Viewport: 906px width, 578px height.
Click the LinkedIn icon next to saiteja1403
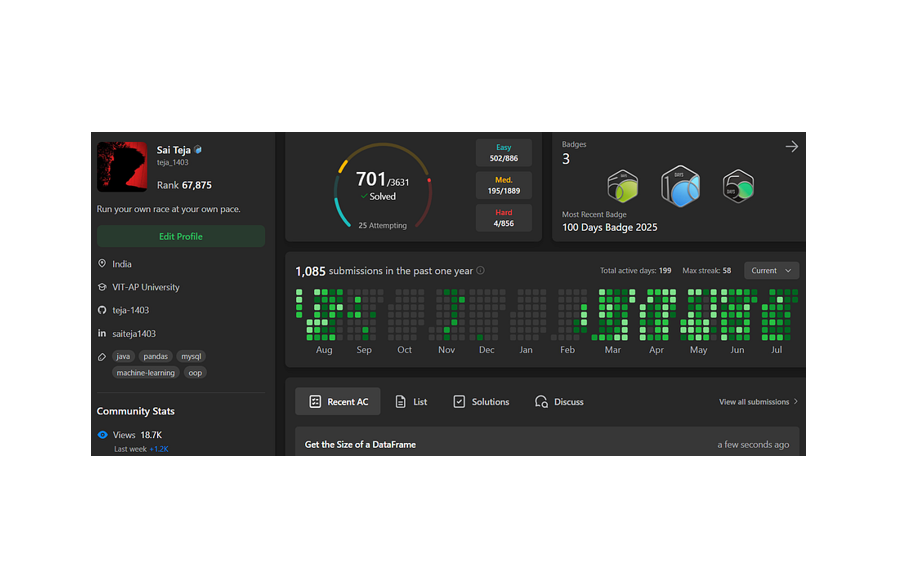pyautogui.click(x=102, y=333)
